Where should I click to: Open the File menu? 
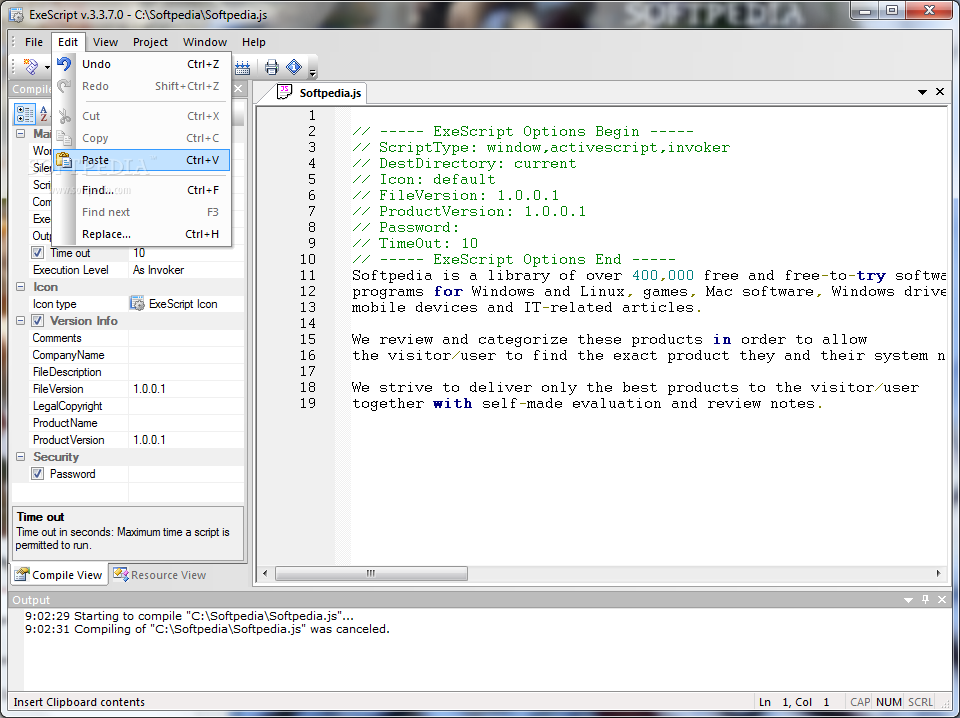34,42
